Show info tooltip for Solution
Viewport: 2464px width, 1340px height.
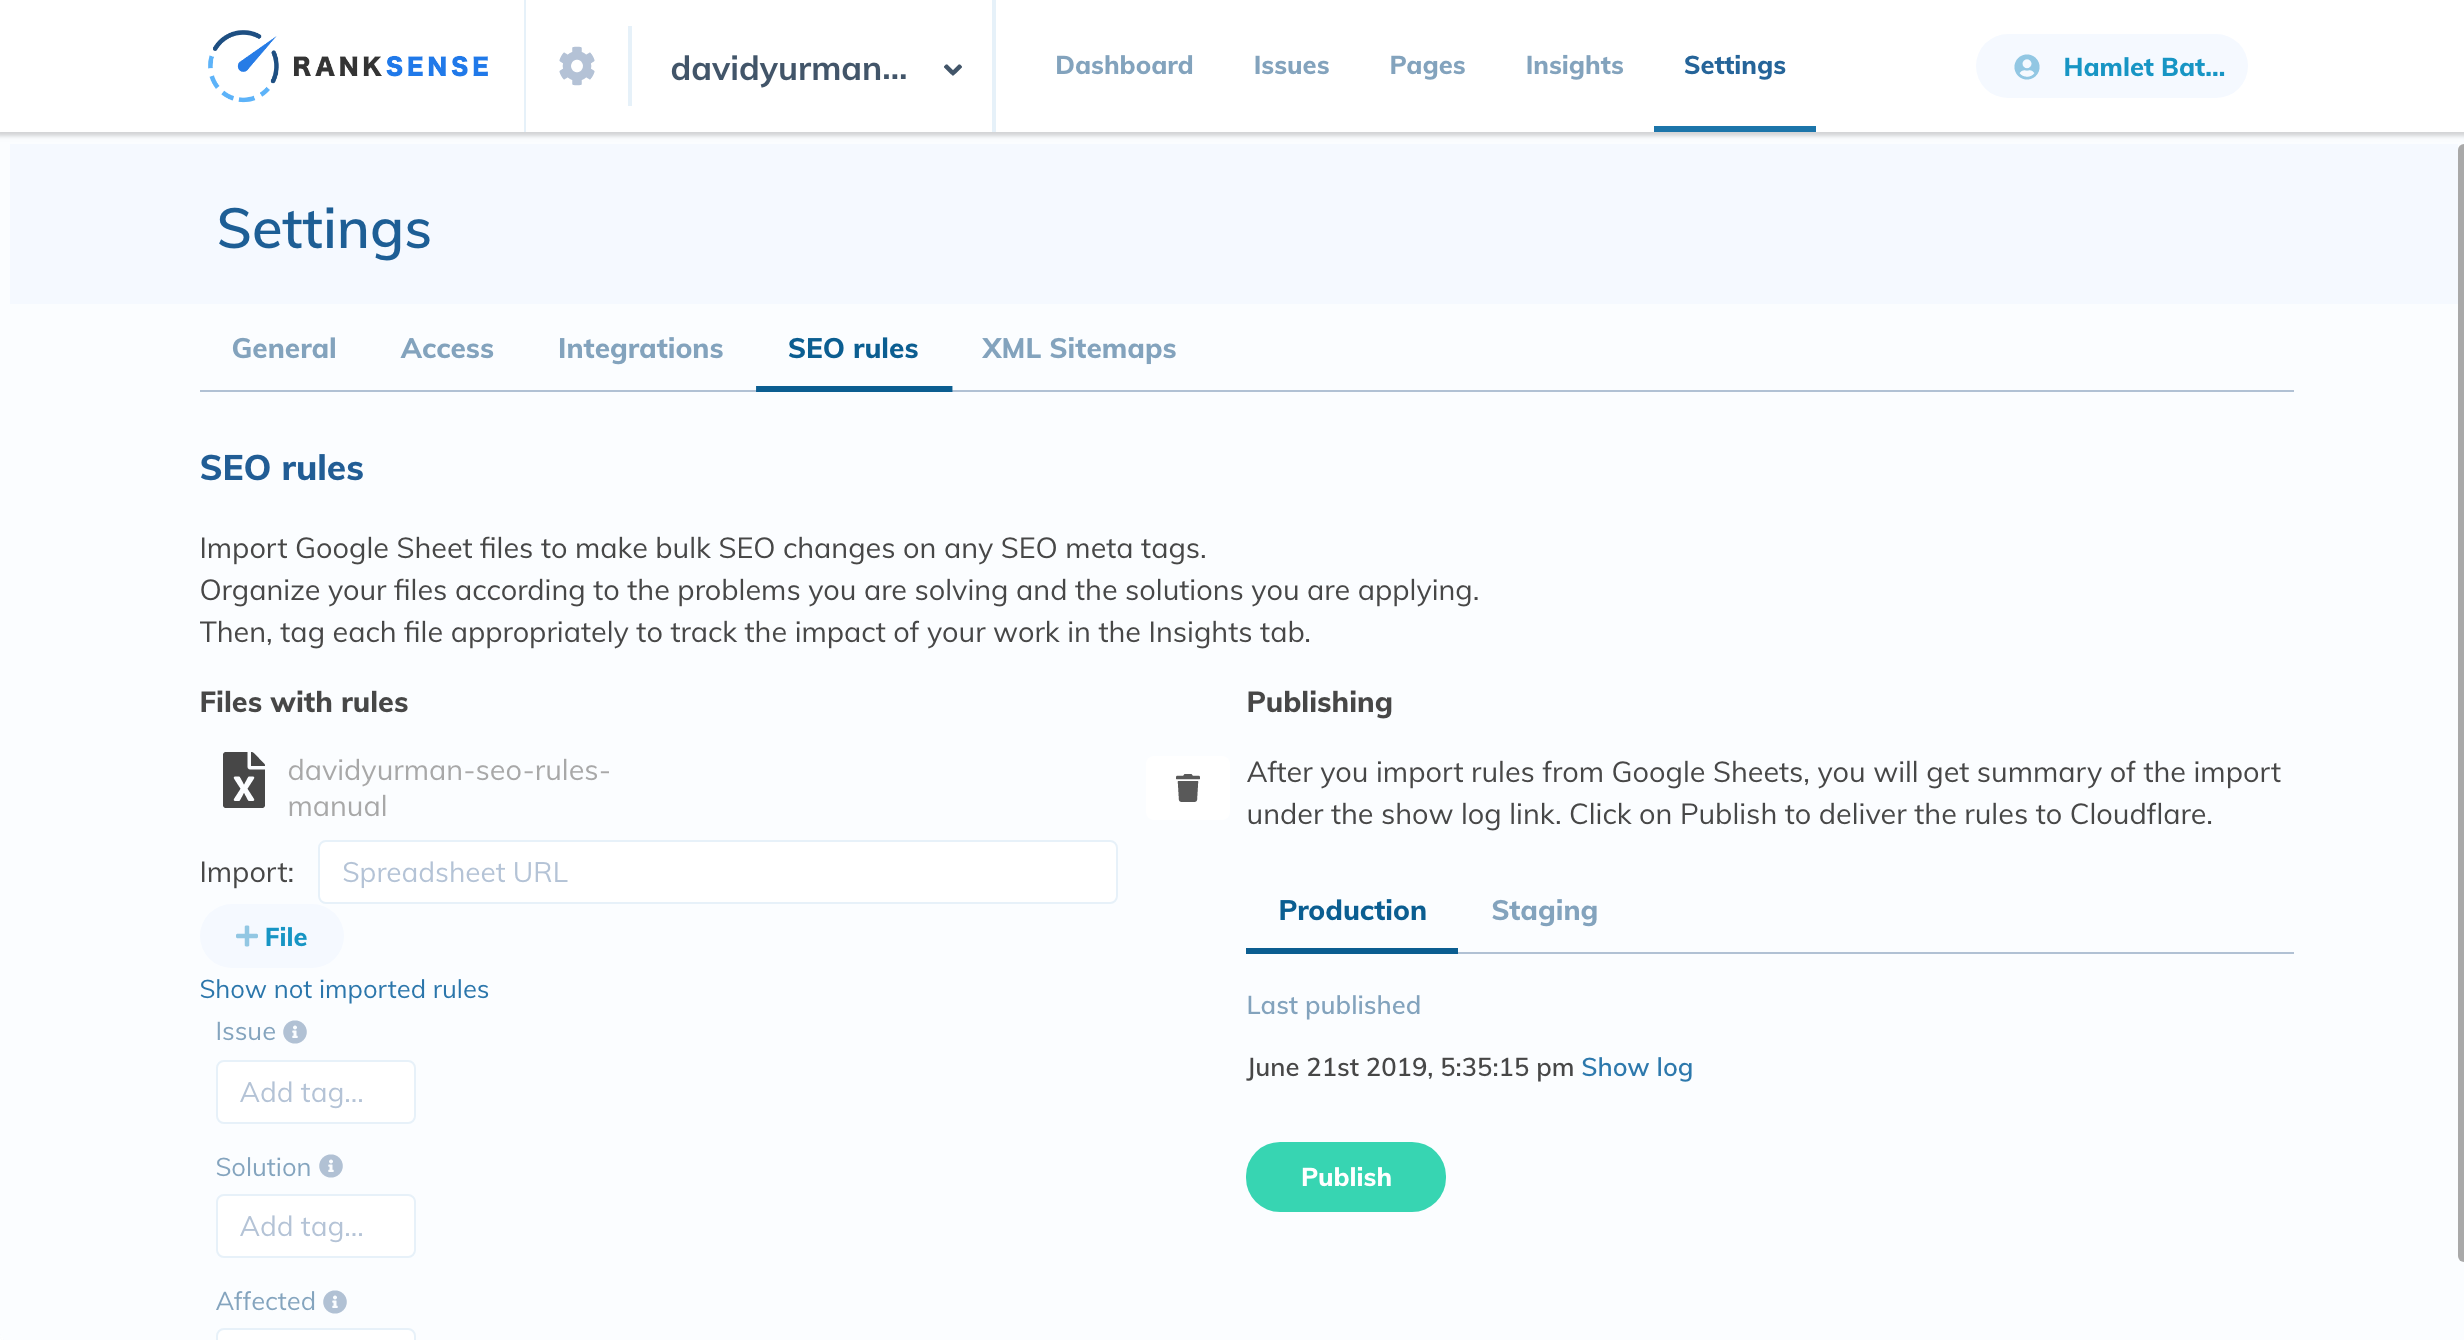pos(331,1166)
